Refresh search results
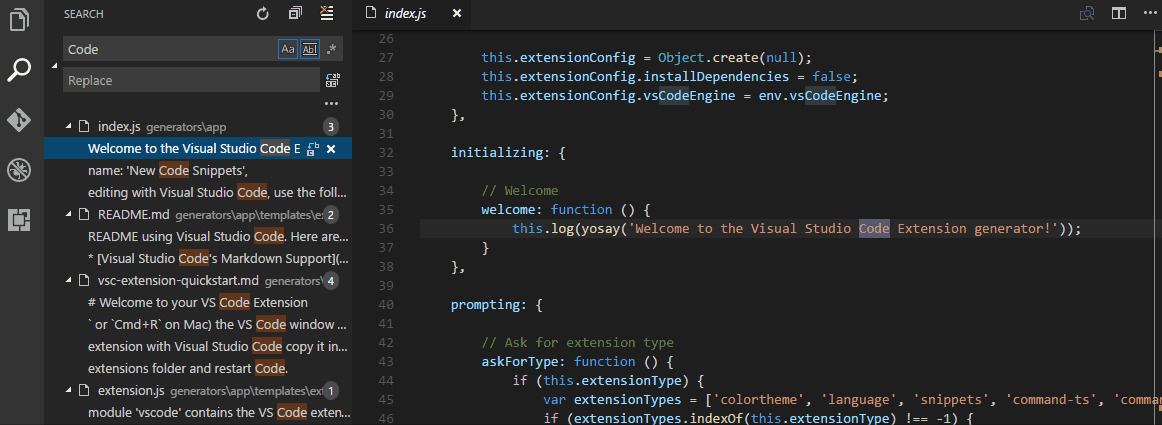 [x=263, y=13]
